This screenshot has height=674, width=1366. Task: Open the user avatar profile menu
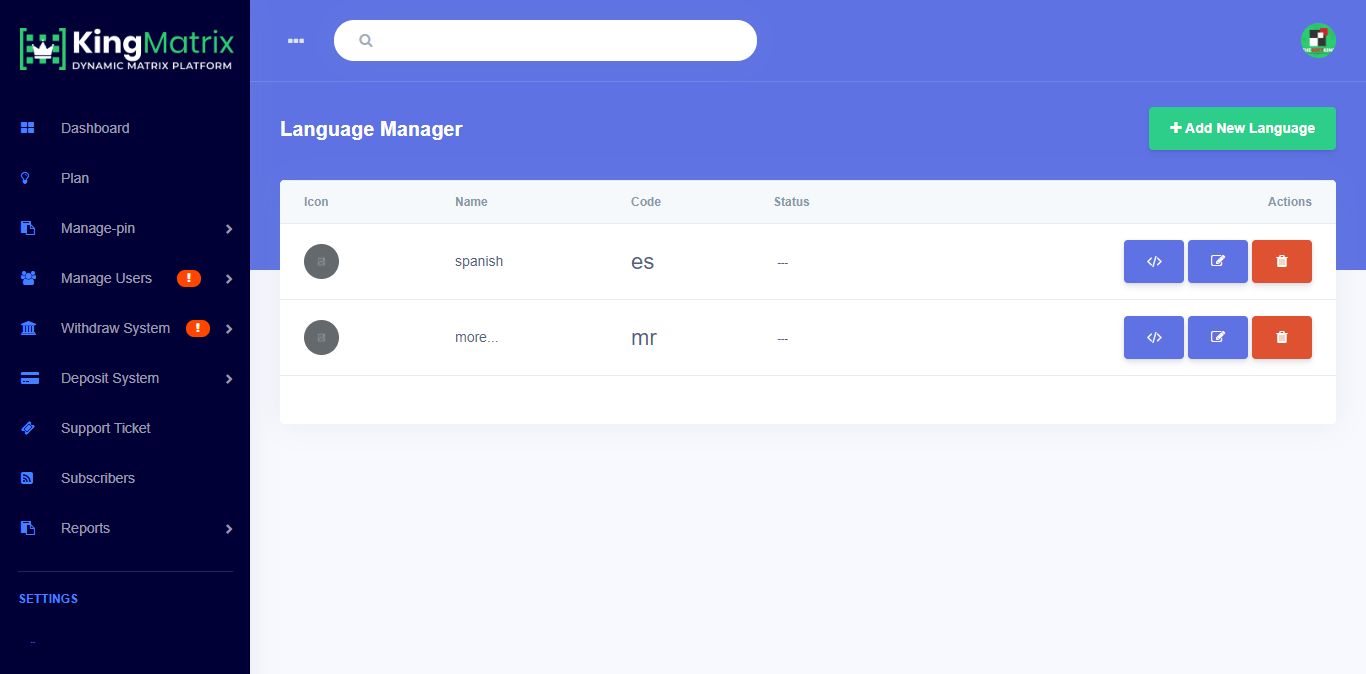[1318, 40]
